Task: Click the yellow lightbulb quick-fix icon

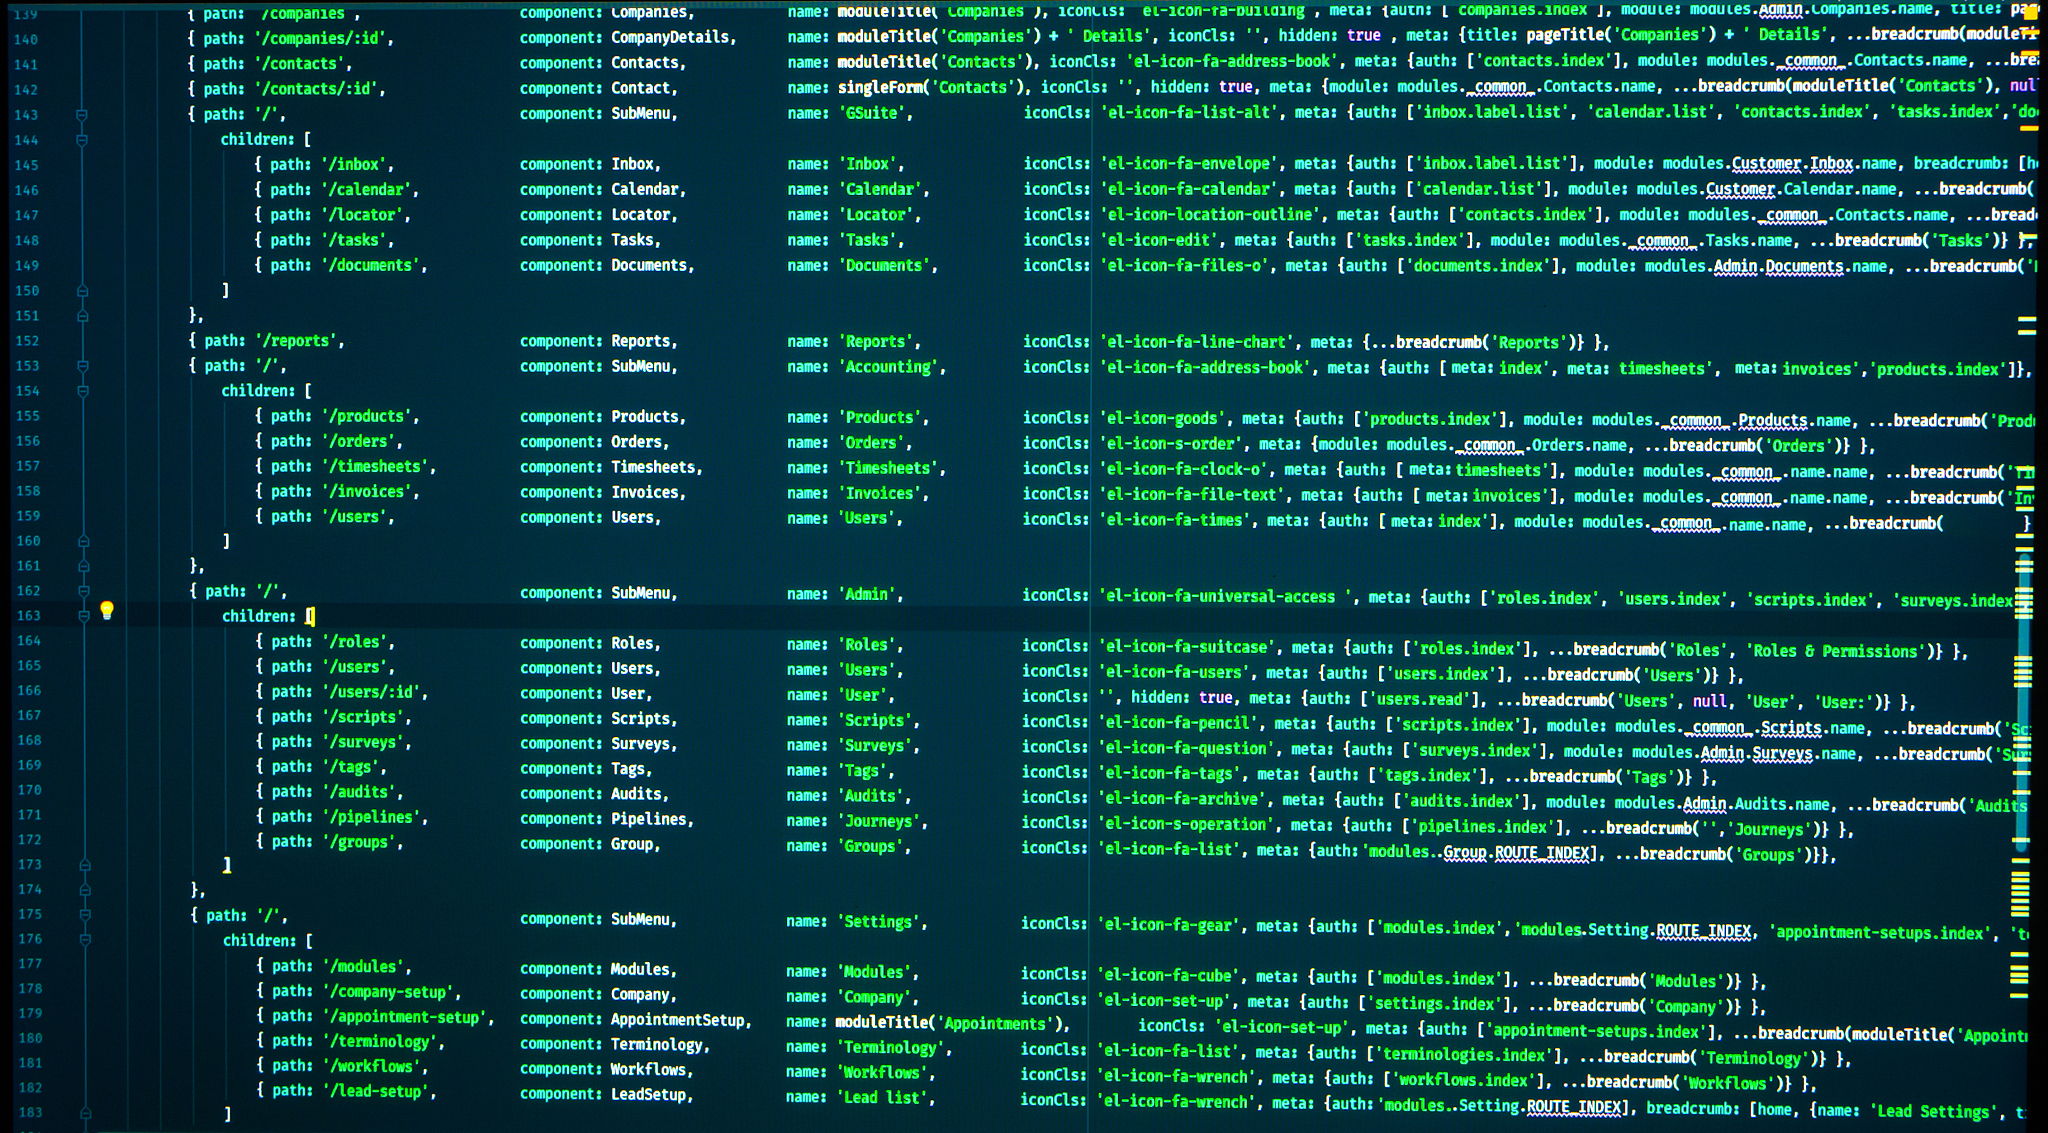Action: [107, 611]
